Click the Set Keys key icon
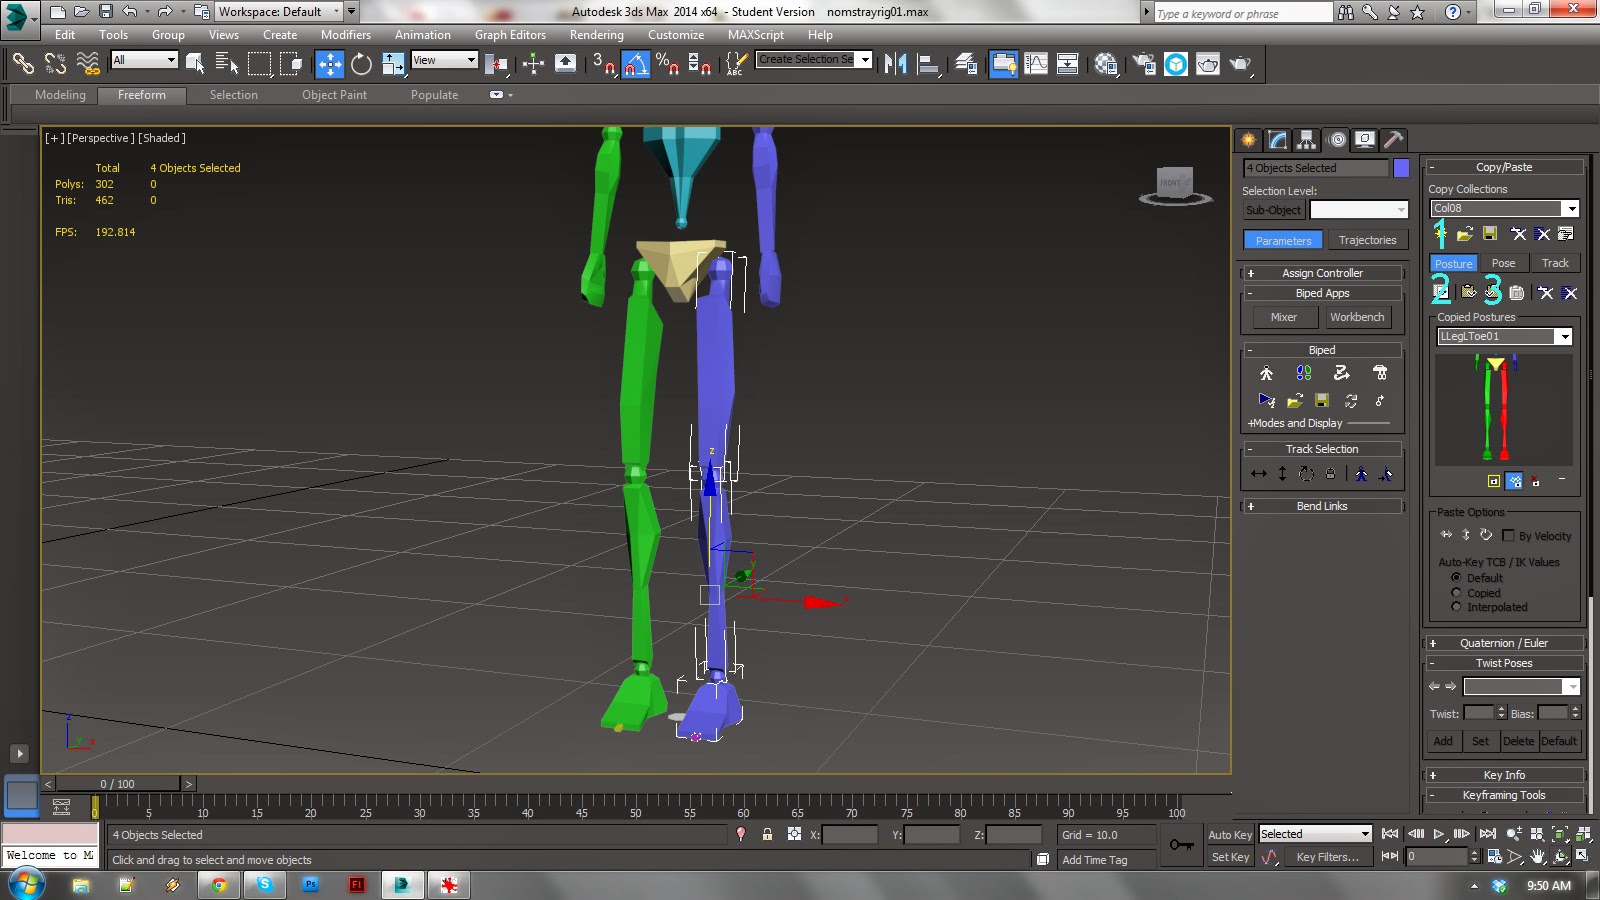The width and height of the screenshot is (1600, 900). [x=1182, y=845]
